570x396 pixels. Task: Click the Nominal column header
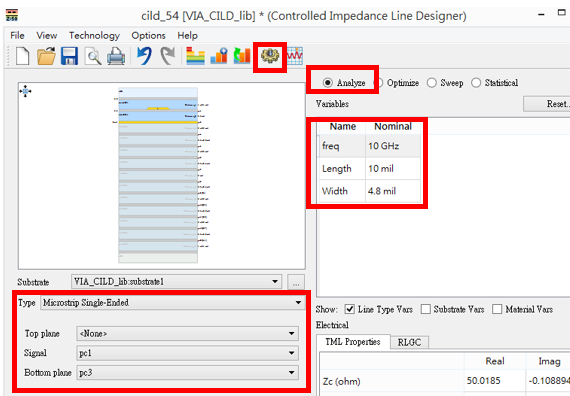(x=393, y=127)
